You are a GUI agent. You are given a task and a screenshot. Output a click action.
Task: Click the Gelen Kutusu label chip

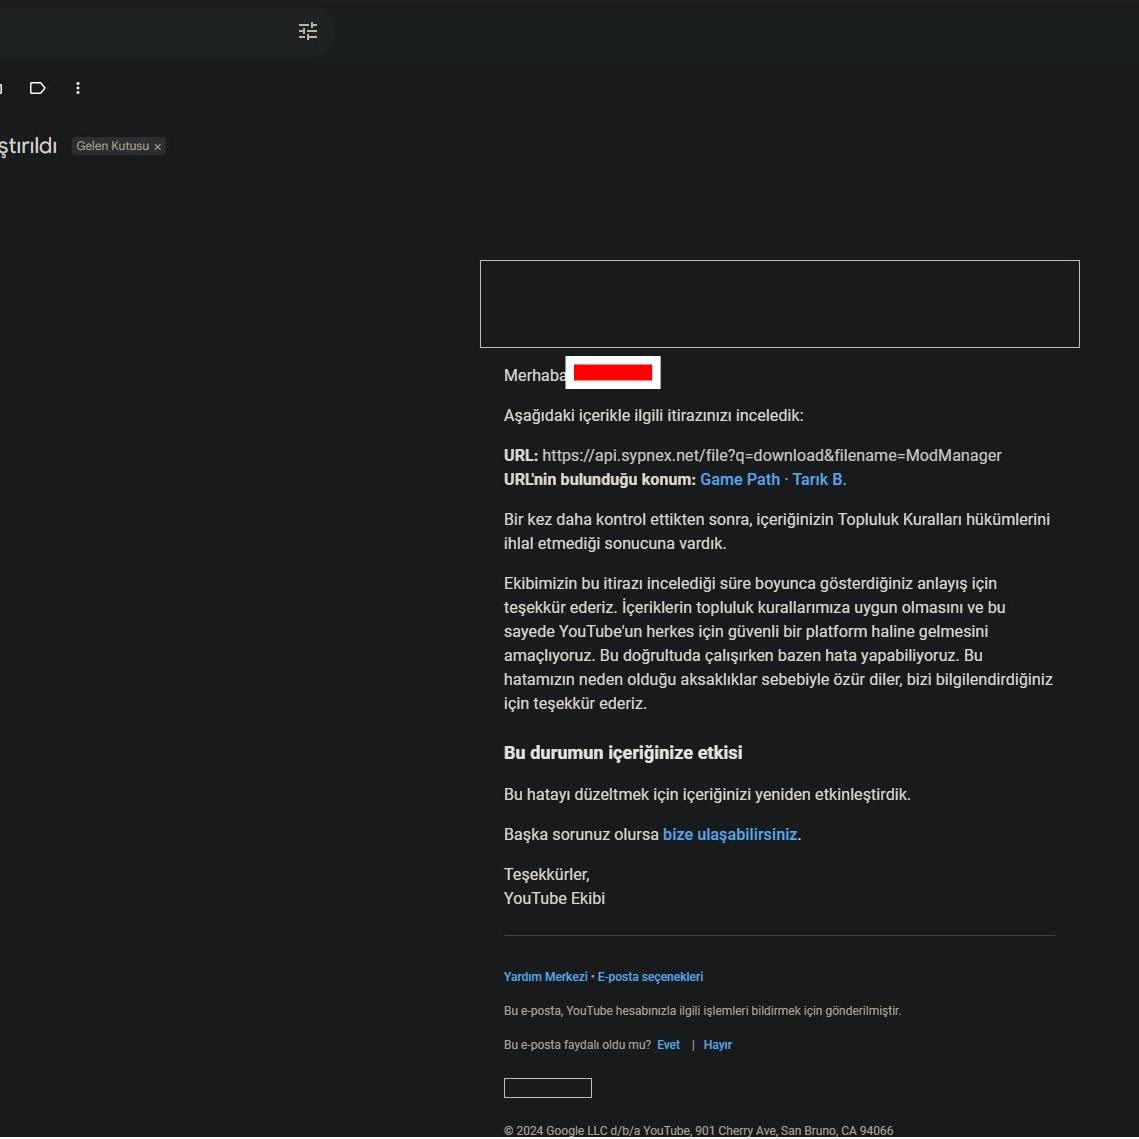pos(112,146)
